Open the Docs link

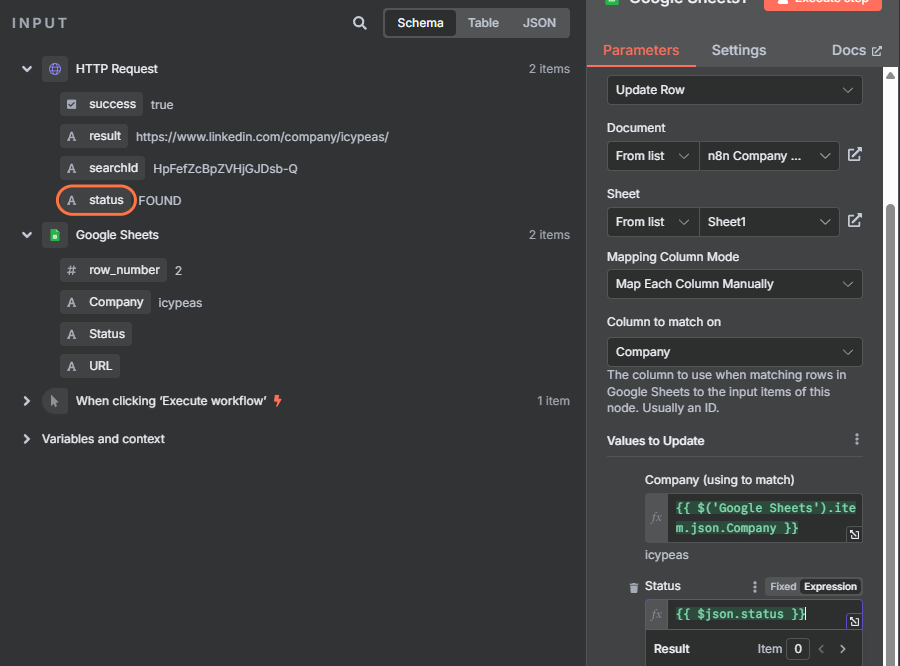coord(856,51)
